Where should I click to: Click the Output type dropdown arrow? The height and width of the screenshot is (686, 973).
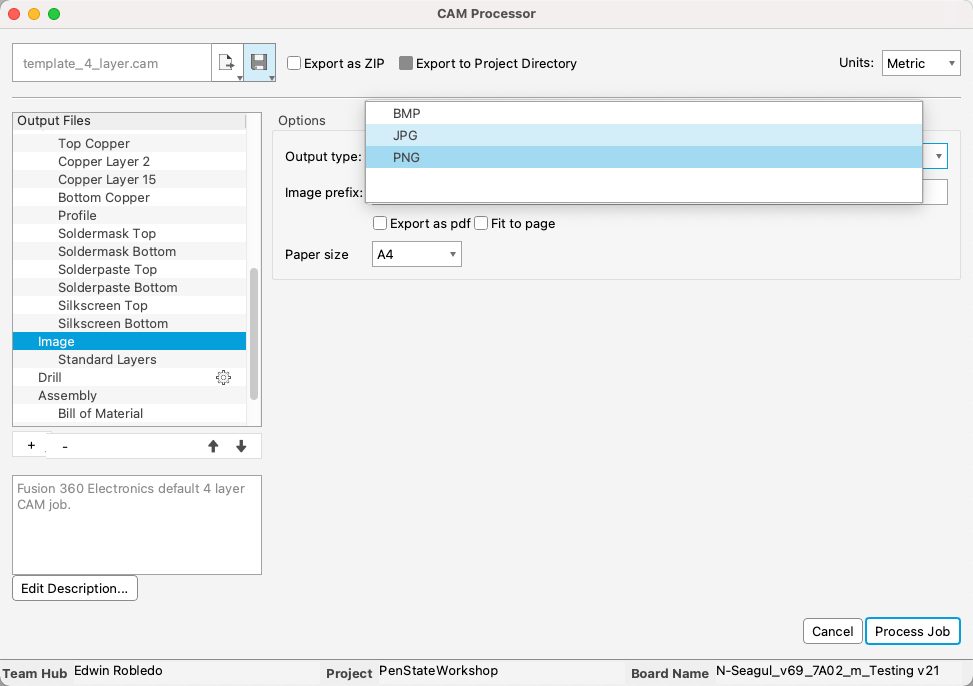(938, 156)
